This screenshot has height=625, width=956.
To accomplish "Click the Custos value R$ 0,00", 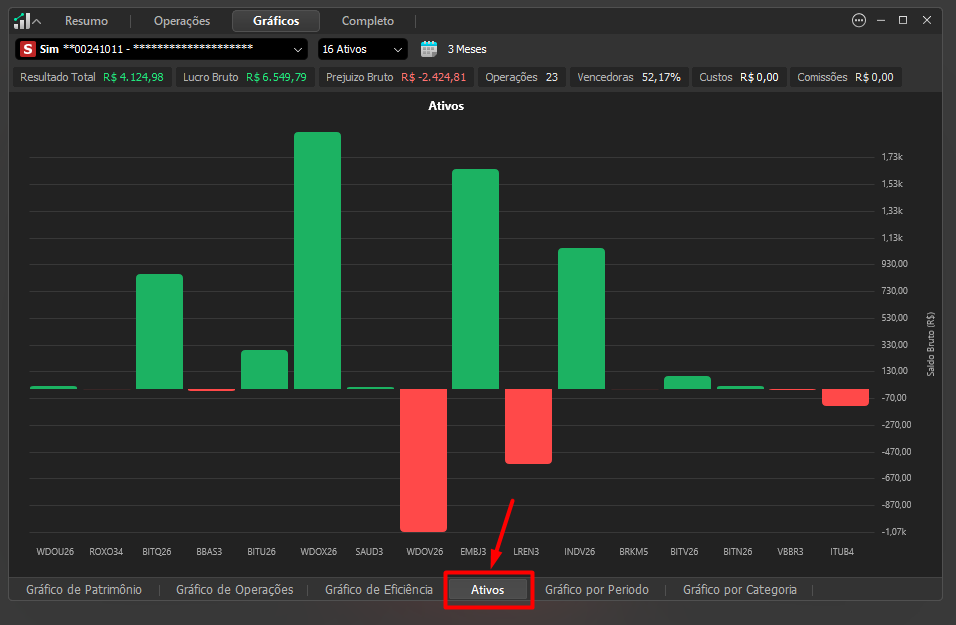I will coord(759,77).
